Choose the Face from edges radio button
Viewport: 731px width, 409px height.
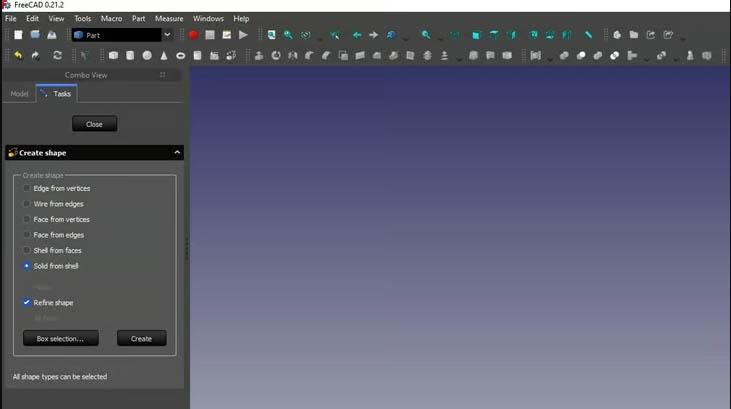point(27,235)
